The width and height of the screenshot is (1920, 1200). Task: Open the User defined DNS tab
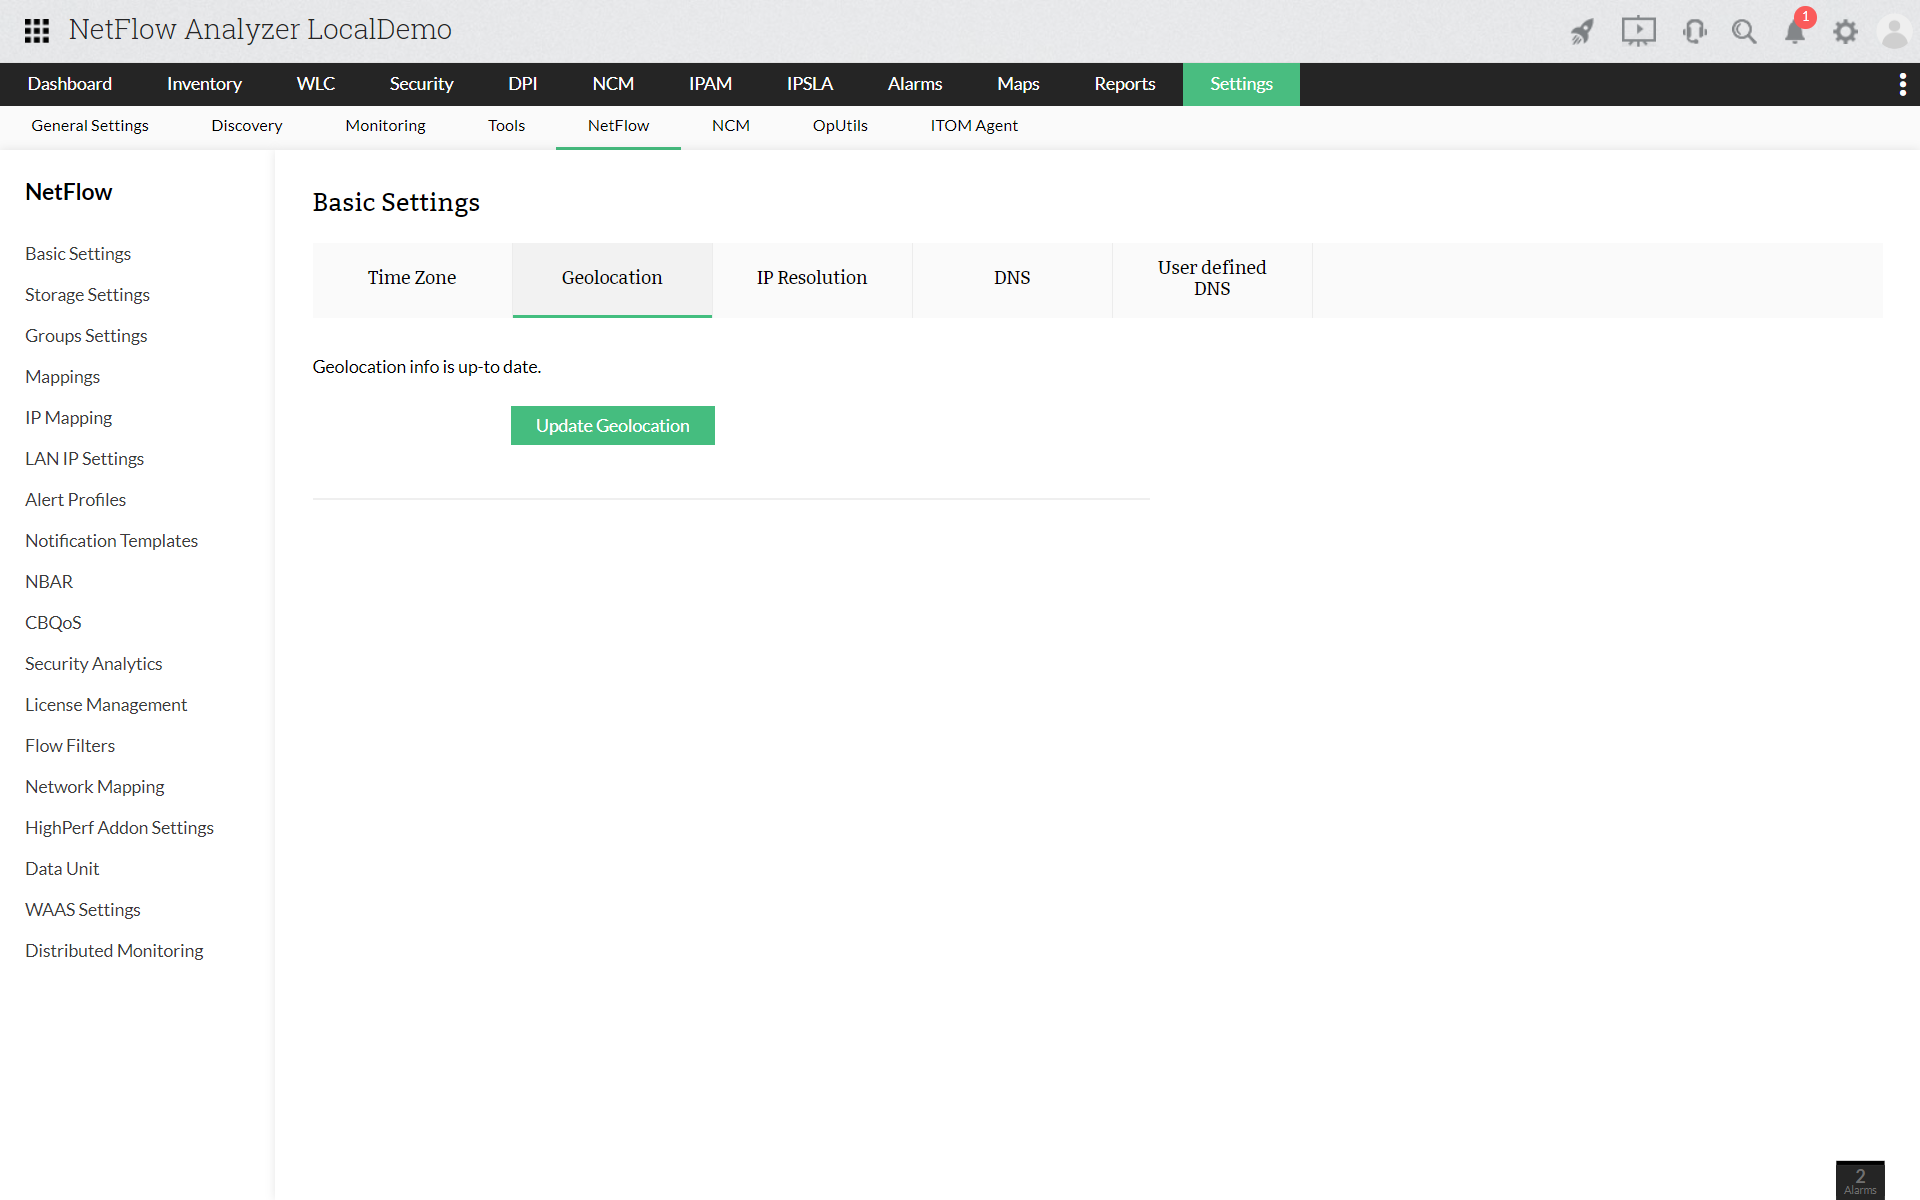pos(1211,278)
